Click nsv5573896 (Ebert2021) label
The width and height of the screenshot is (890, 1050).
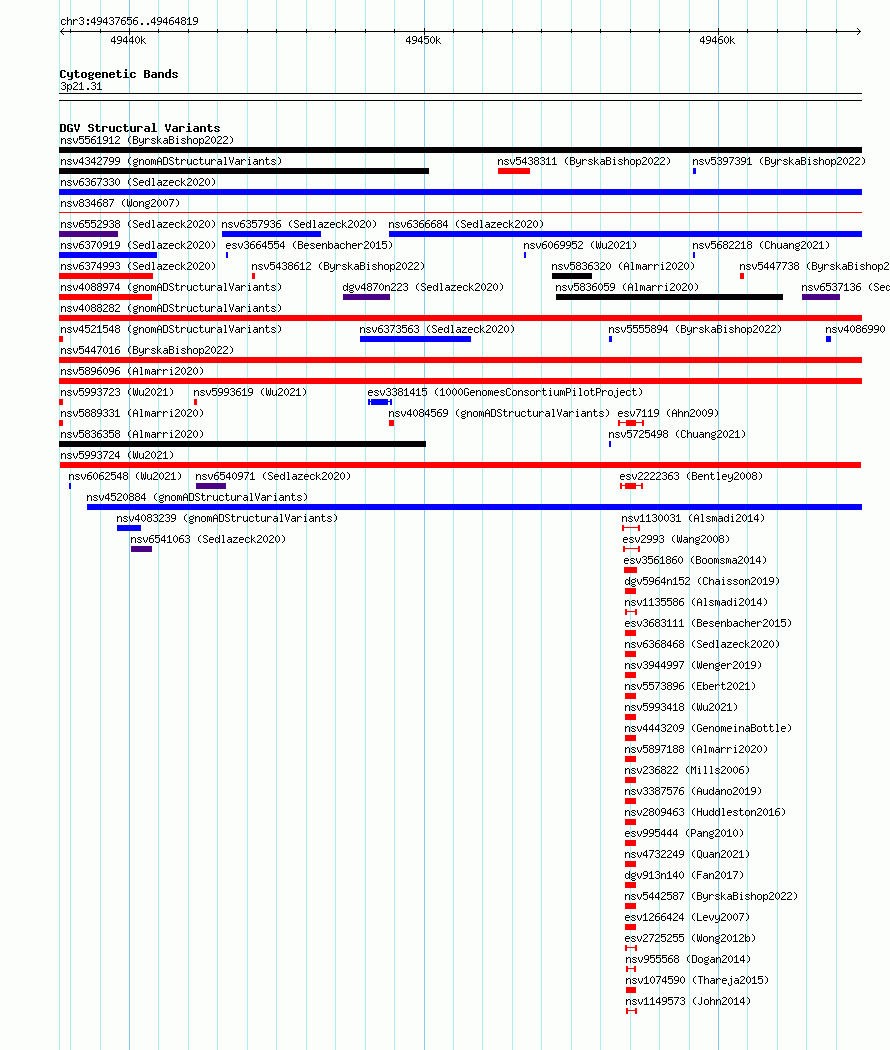pyautogui.click(x=690, y=686)
